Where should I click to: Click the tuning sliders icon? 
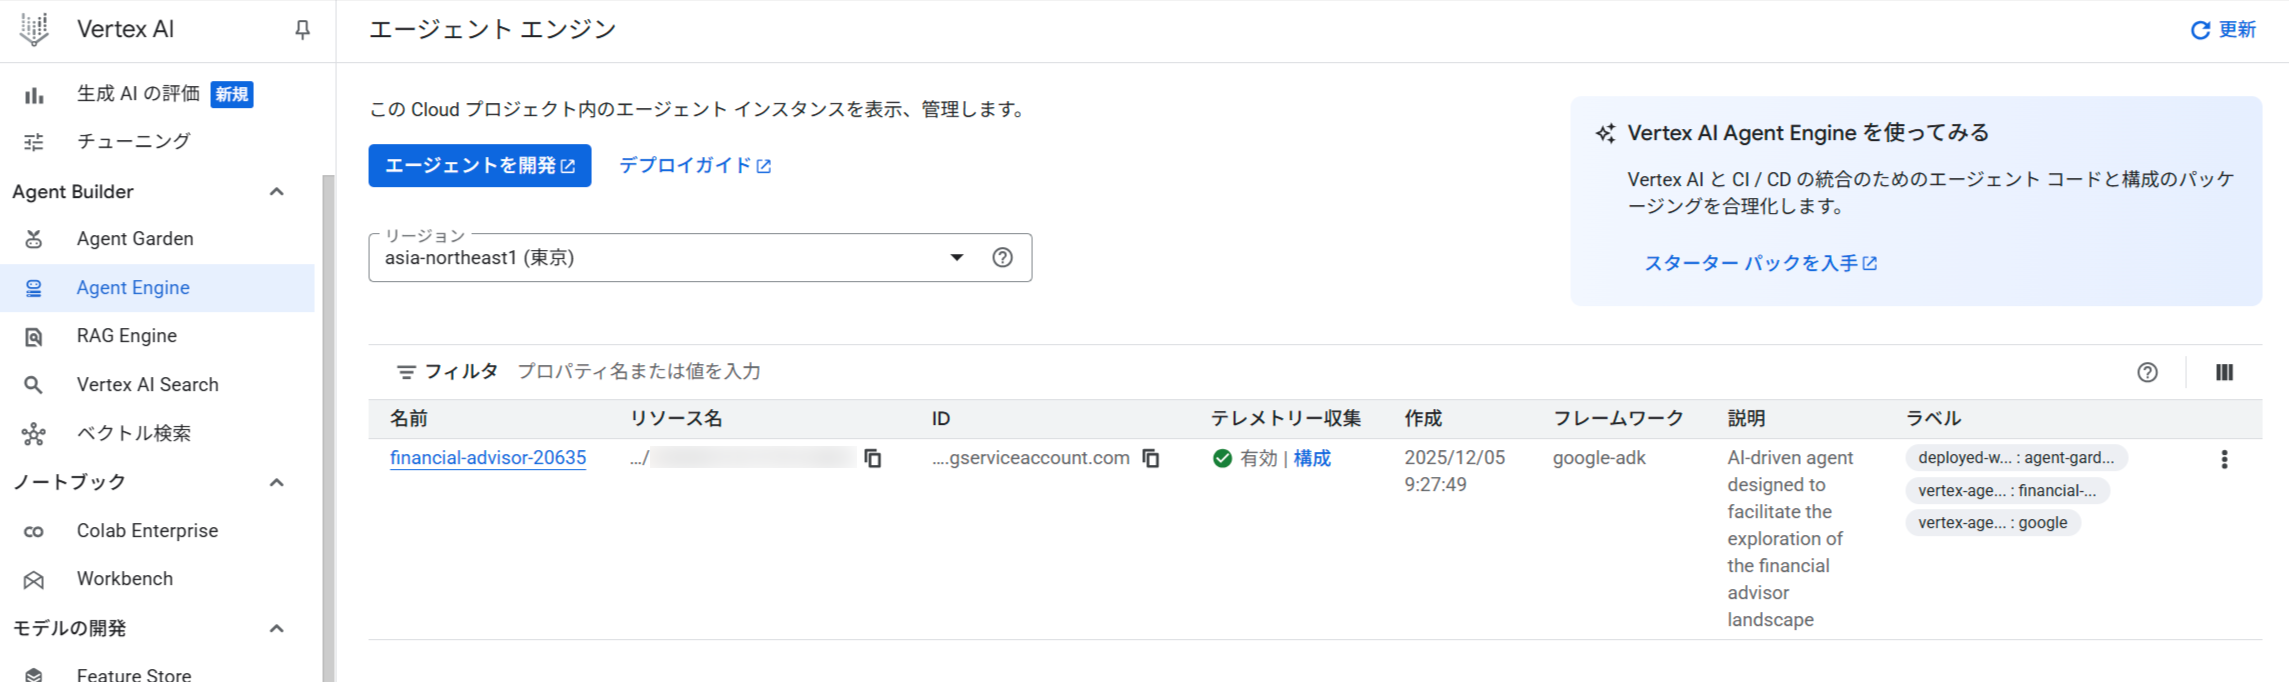[34, 142]
